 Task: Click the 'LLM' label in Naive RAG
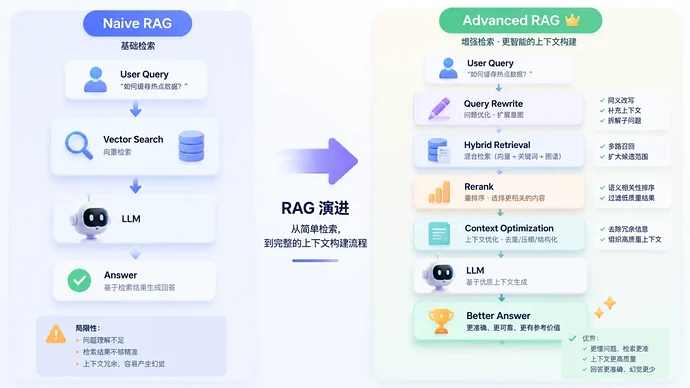[131, 219]
